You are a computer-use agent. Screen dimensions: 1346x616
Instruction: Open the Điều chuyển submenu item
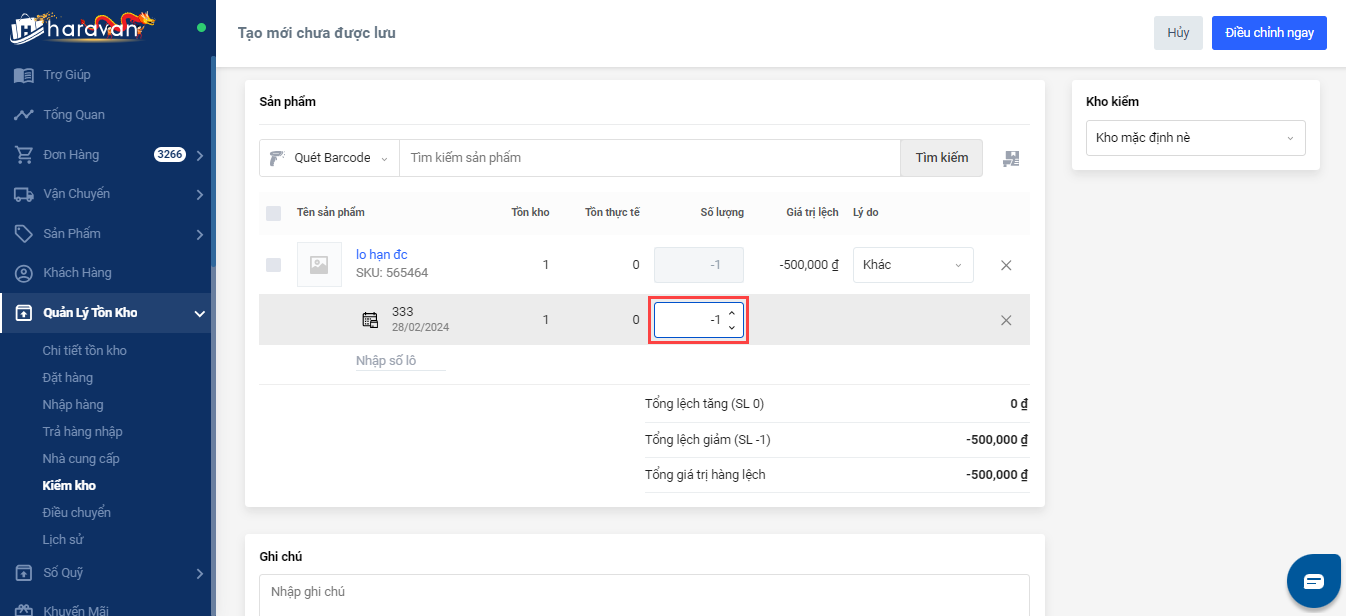76,513
